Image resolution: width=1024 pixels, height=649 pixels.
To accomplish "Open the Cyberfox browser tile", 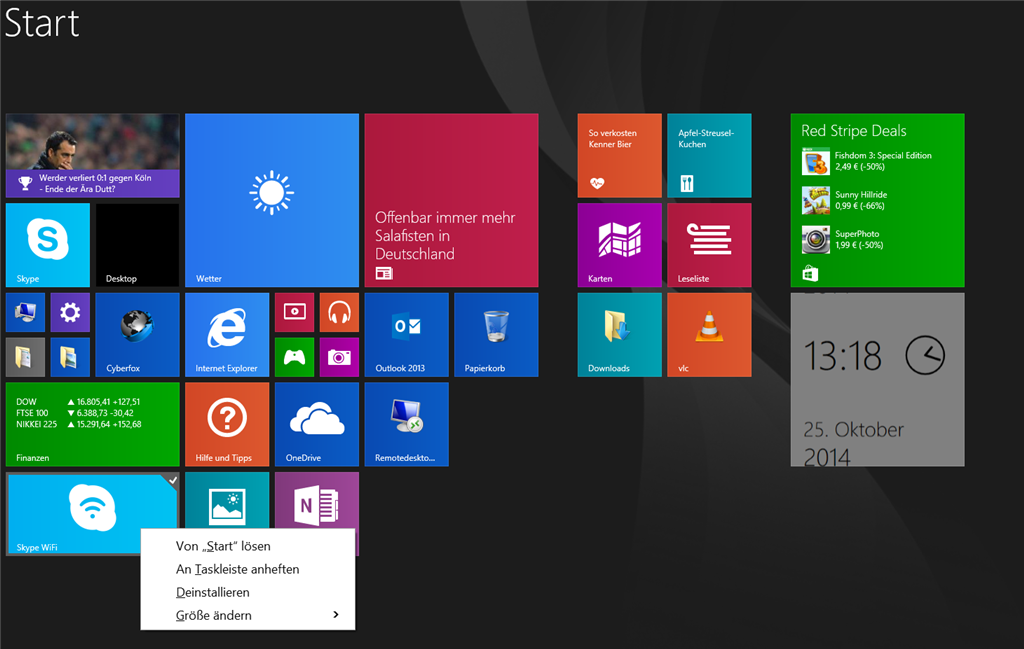I will (137, 334).
